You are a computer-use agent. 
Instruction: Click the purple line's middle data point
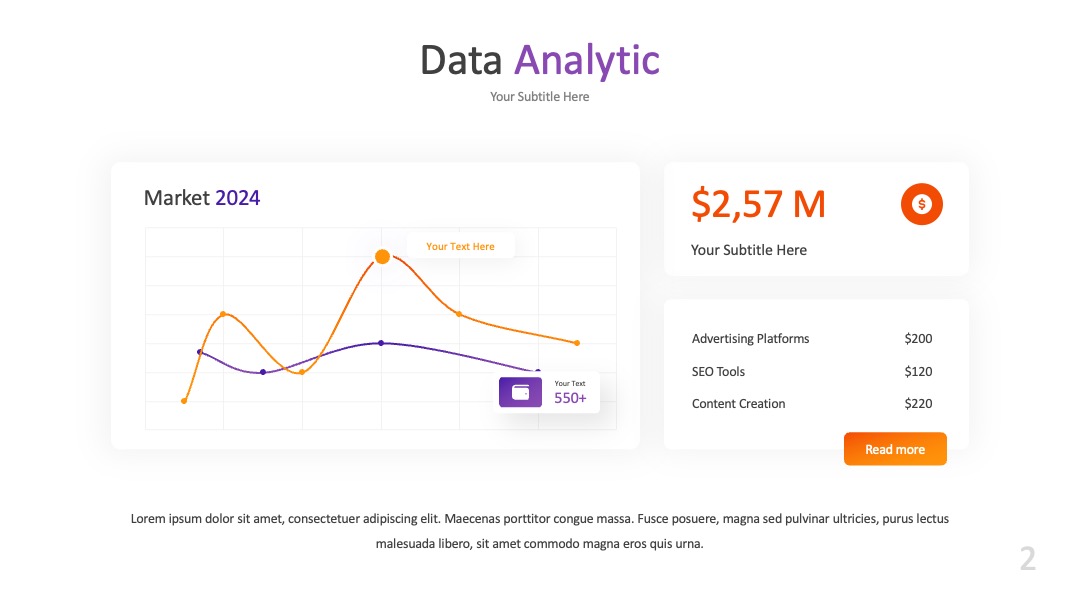click(x=381, y=343)
